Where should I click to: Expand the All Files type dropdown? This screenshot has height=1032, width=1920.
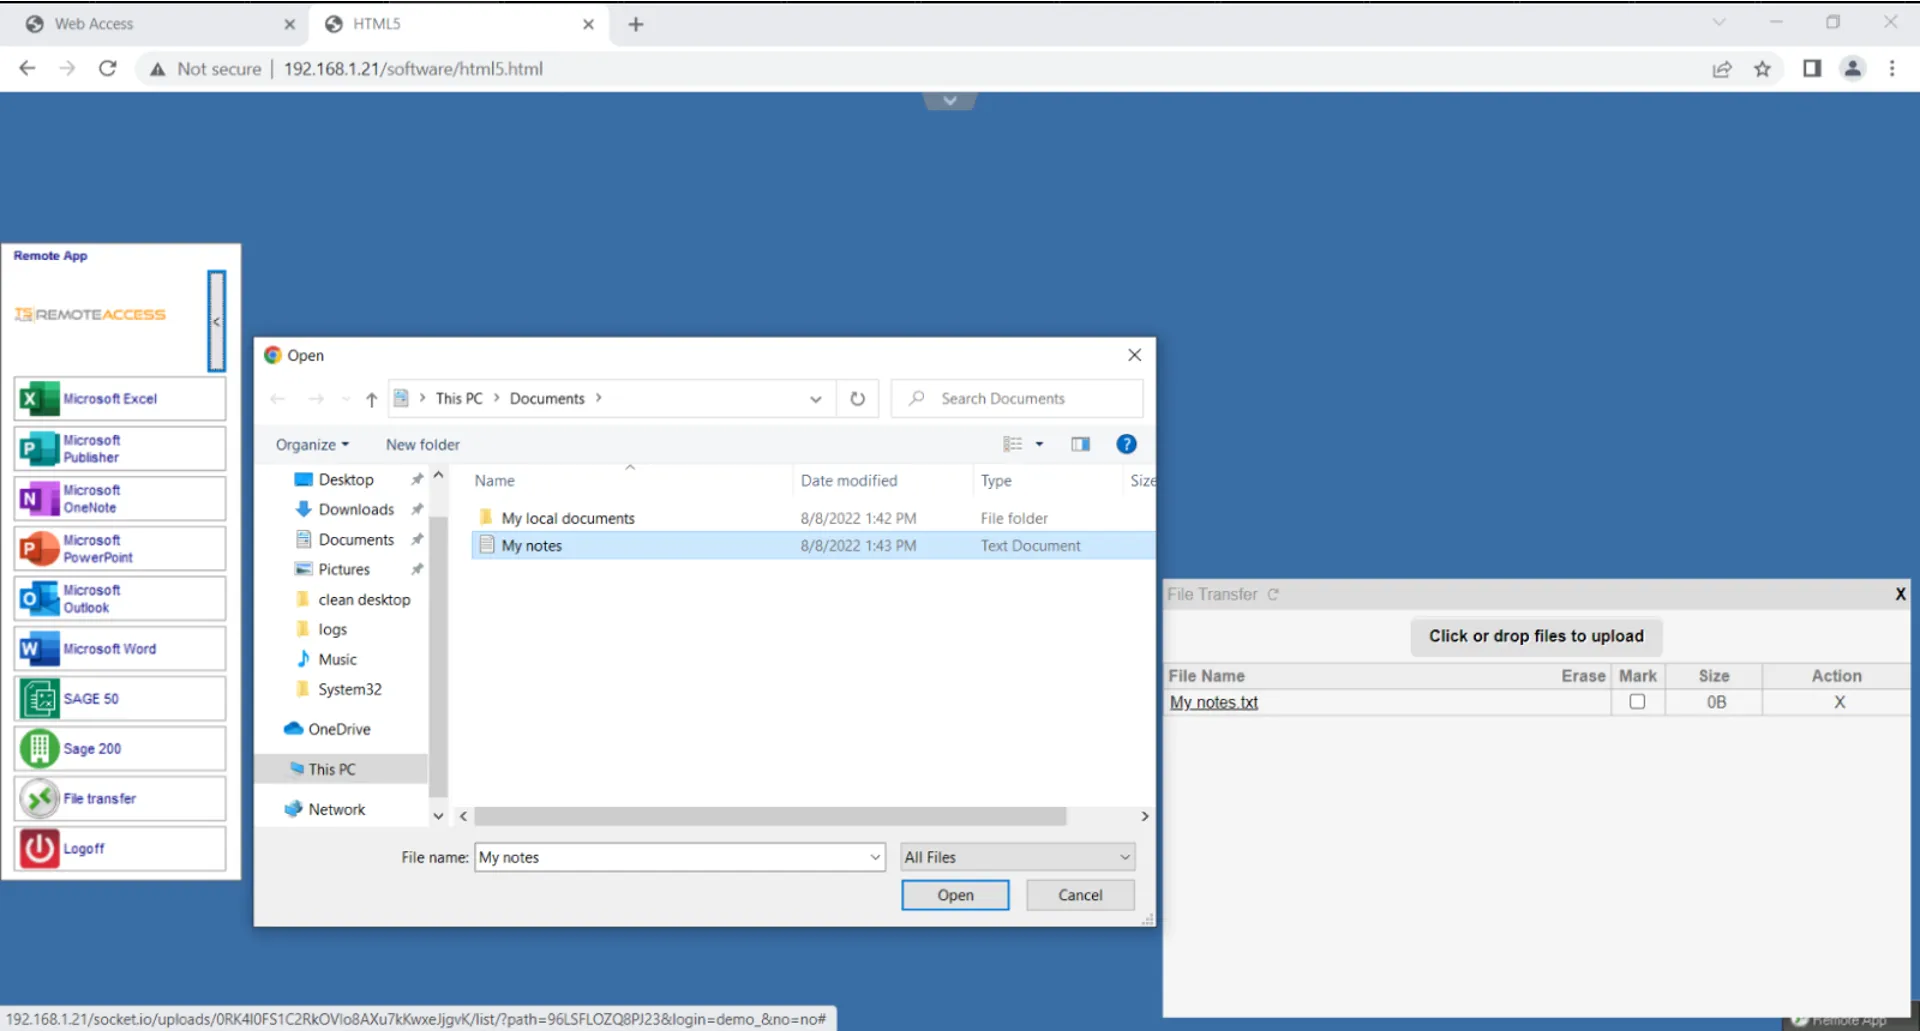pos(1124,857)
